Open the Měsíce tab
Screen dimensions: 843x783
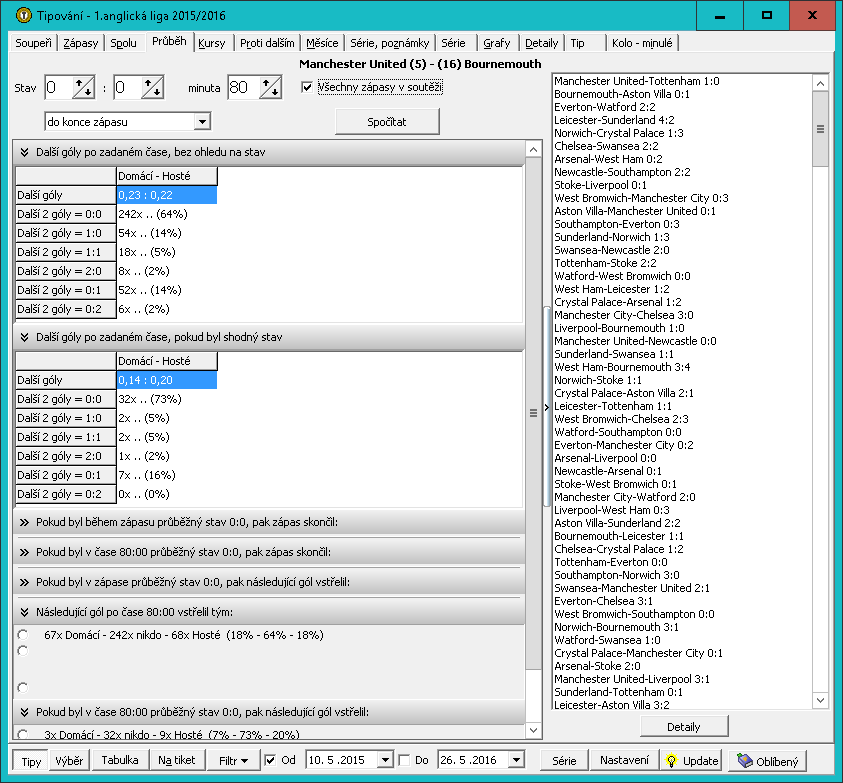click(x=322, y=43)
